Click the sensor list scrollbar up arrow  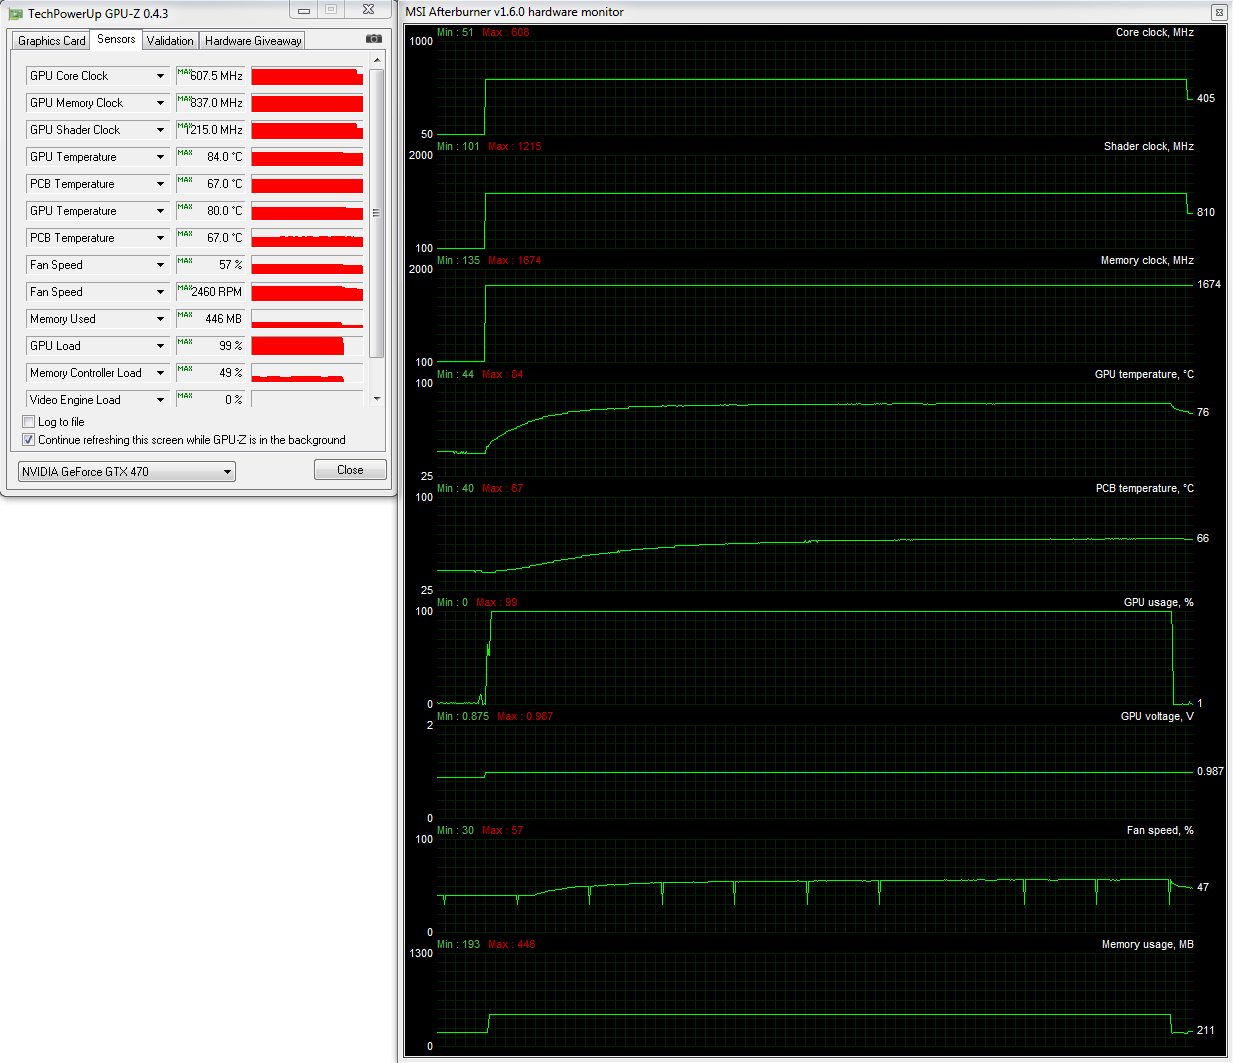click(377, 61)
